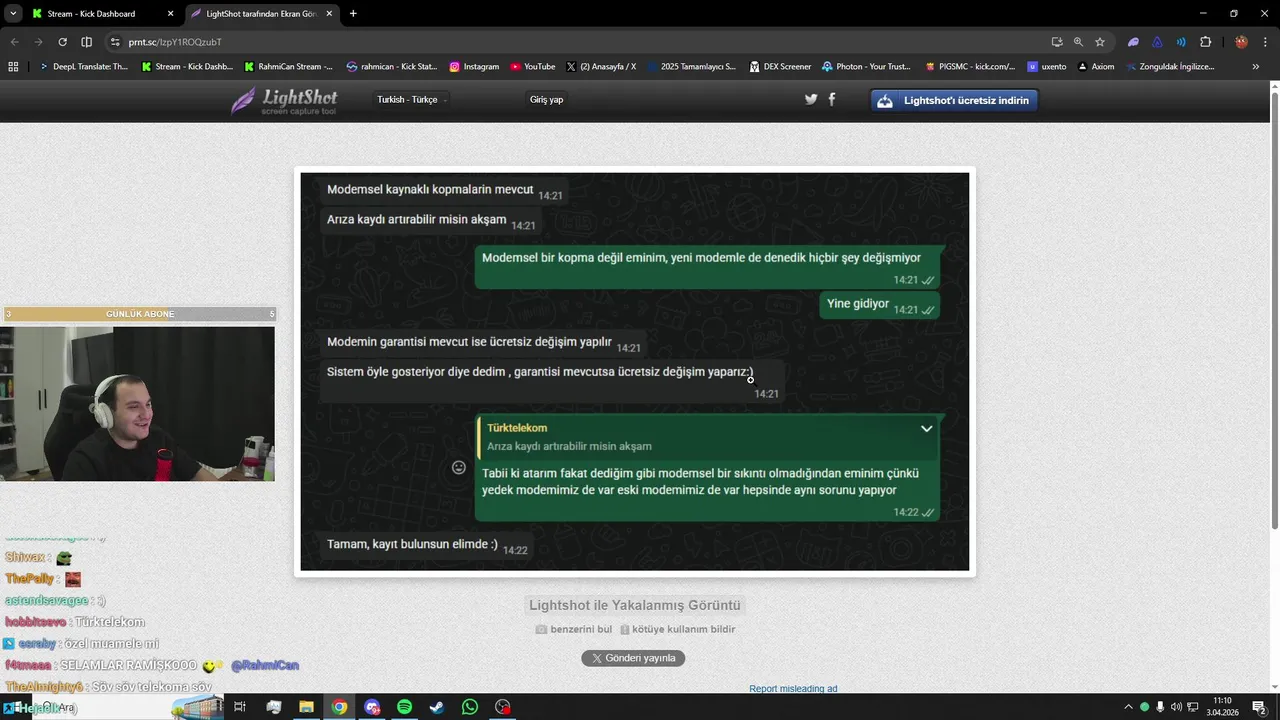Click the sound waves extension icon
This screenshot has height=720, width=1280.
pos(1181,42)
